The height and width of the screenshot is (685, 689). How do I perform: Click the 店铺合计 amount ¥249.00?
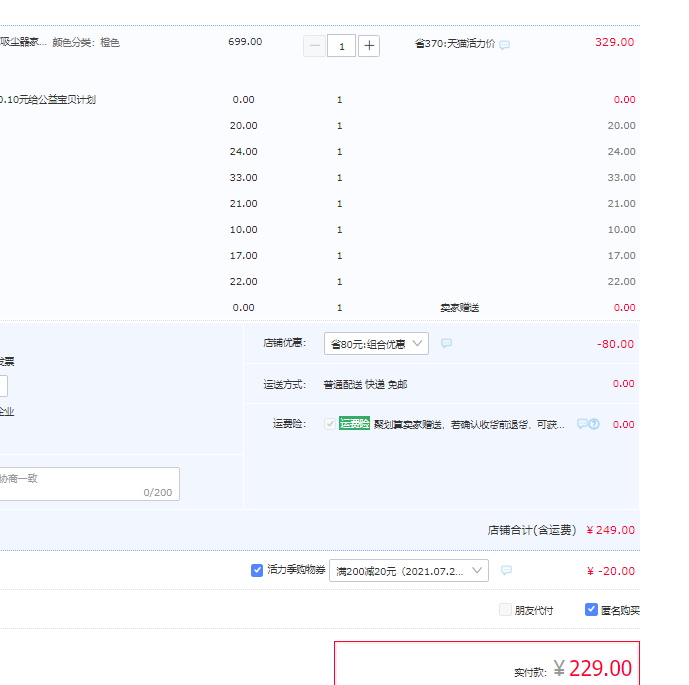point(611,530)
